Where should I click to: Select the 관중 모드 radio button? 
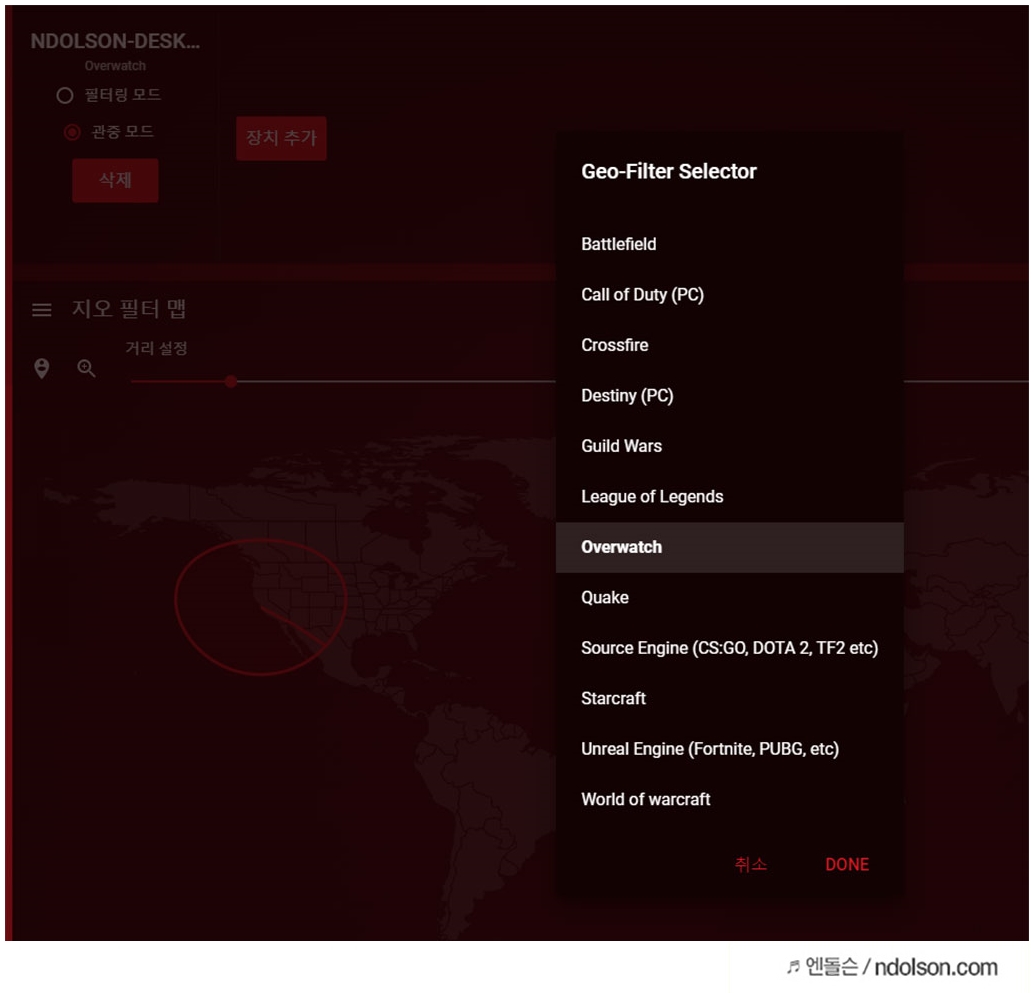(72, 133)
